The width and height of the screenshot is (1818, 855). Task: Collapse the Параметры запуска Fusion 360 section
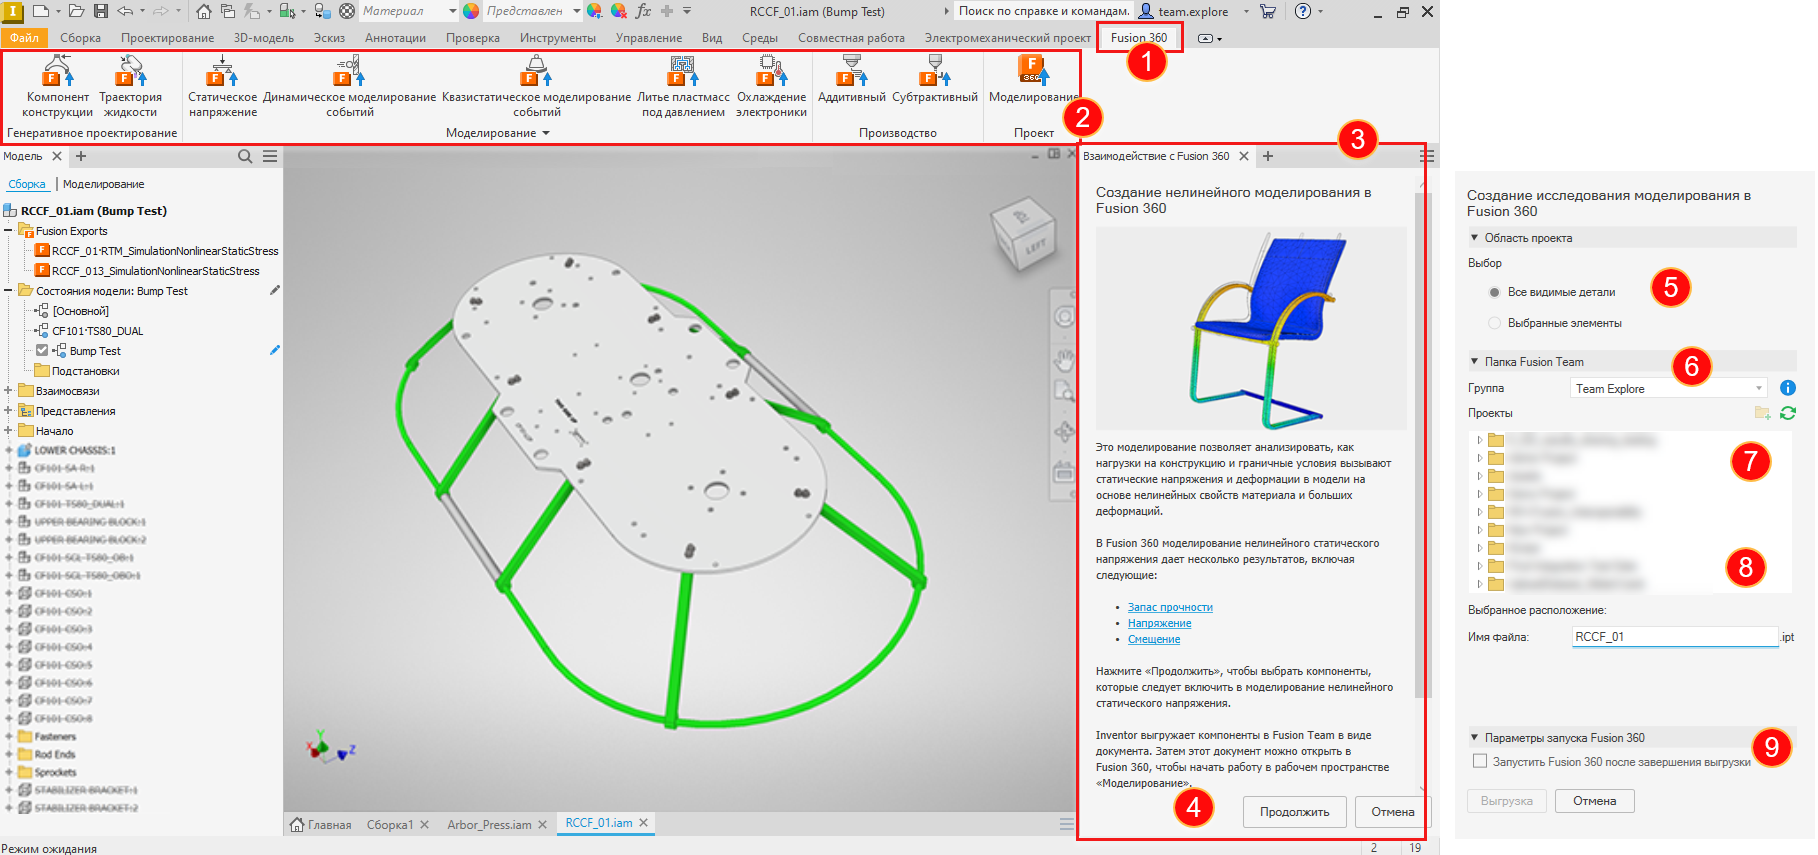click(1474, 737)
